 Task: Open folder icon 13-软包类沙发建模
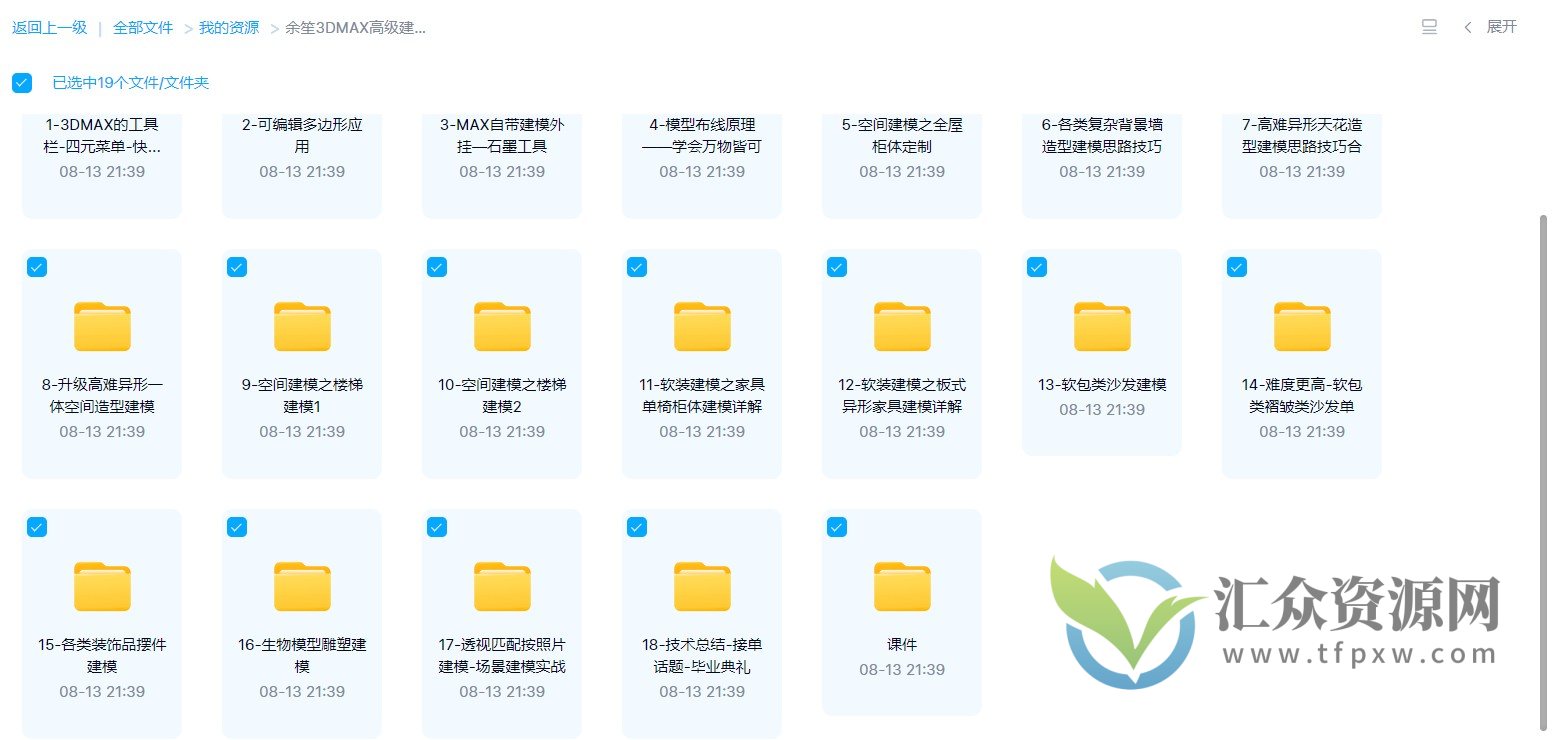(x=1102, y=326)
